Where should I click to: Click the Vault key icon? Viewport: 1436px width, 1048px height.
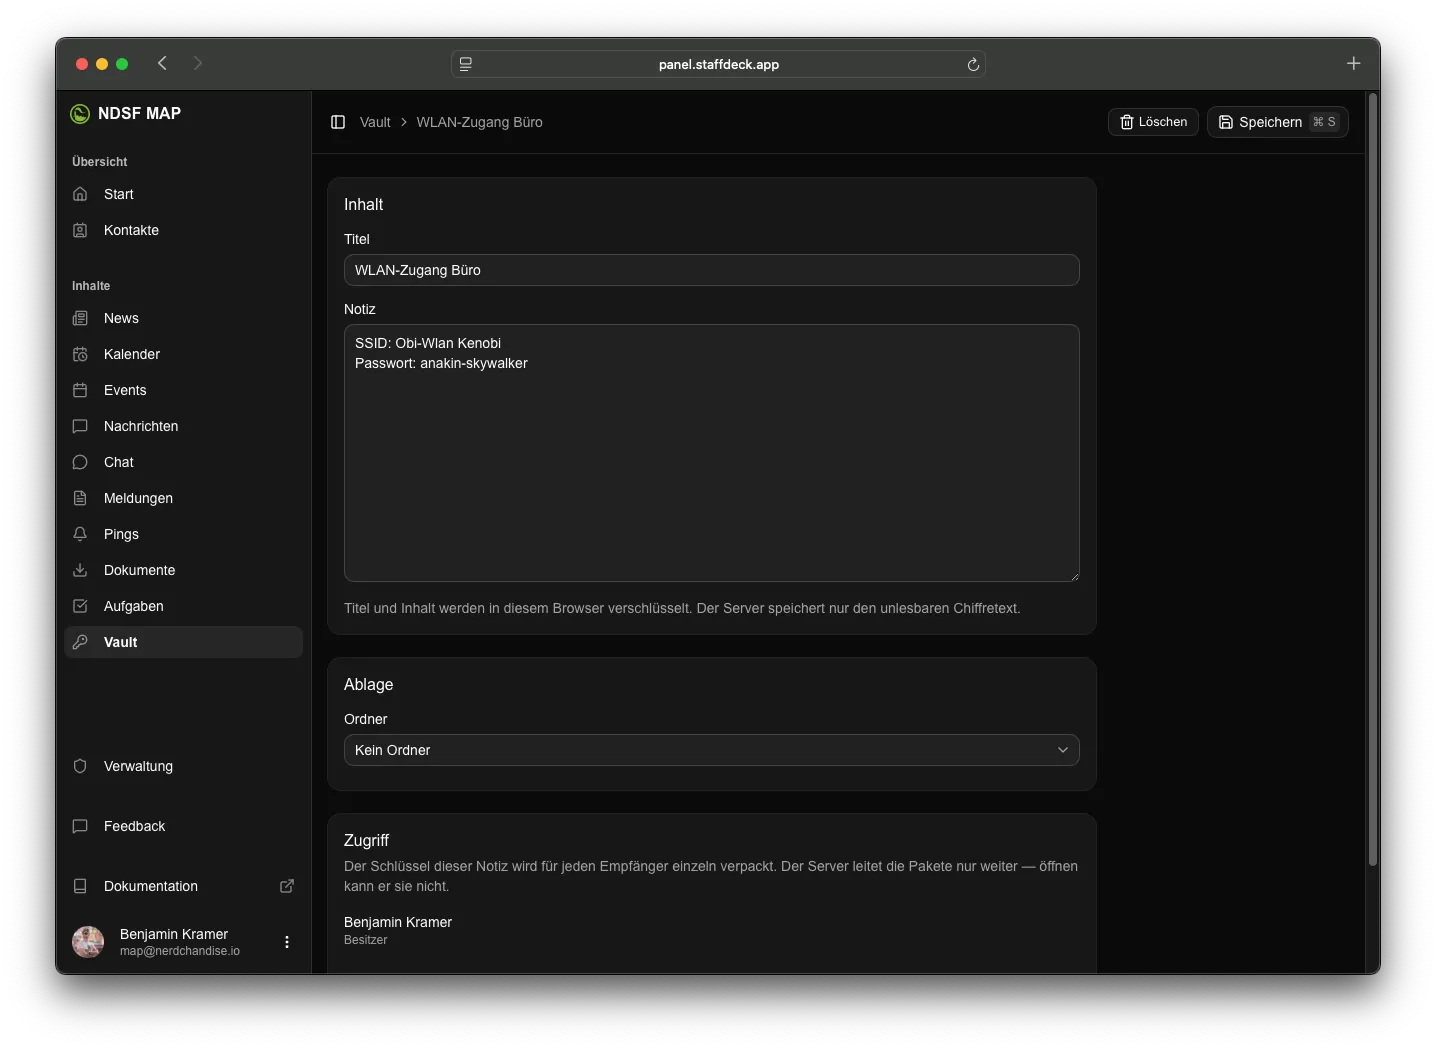click(80, 642)
